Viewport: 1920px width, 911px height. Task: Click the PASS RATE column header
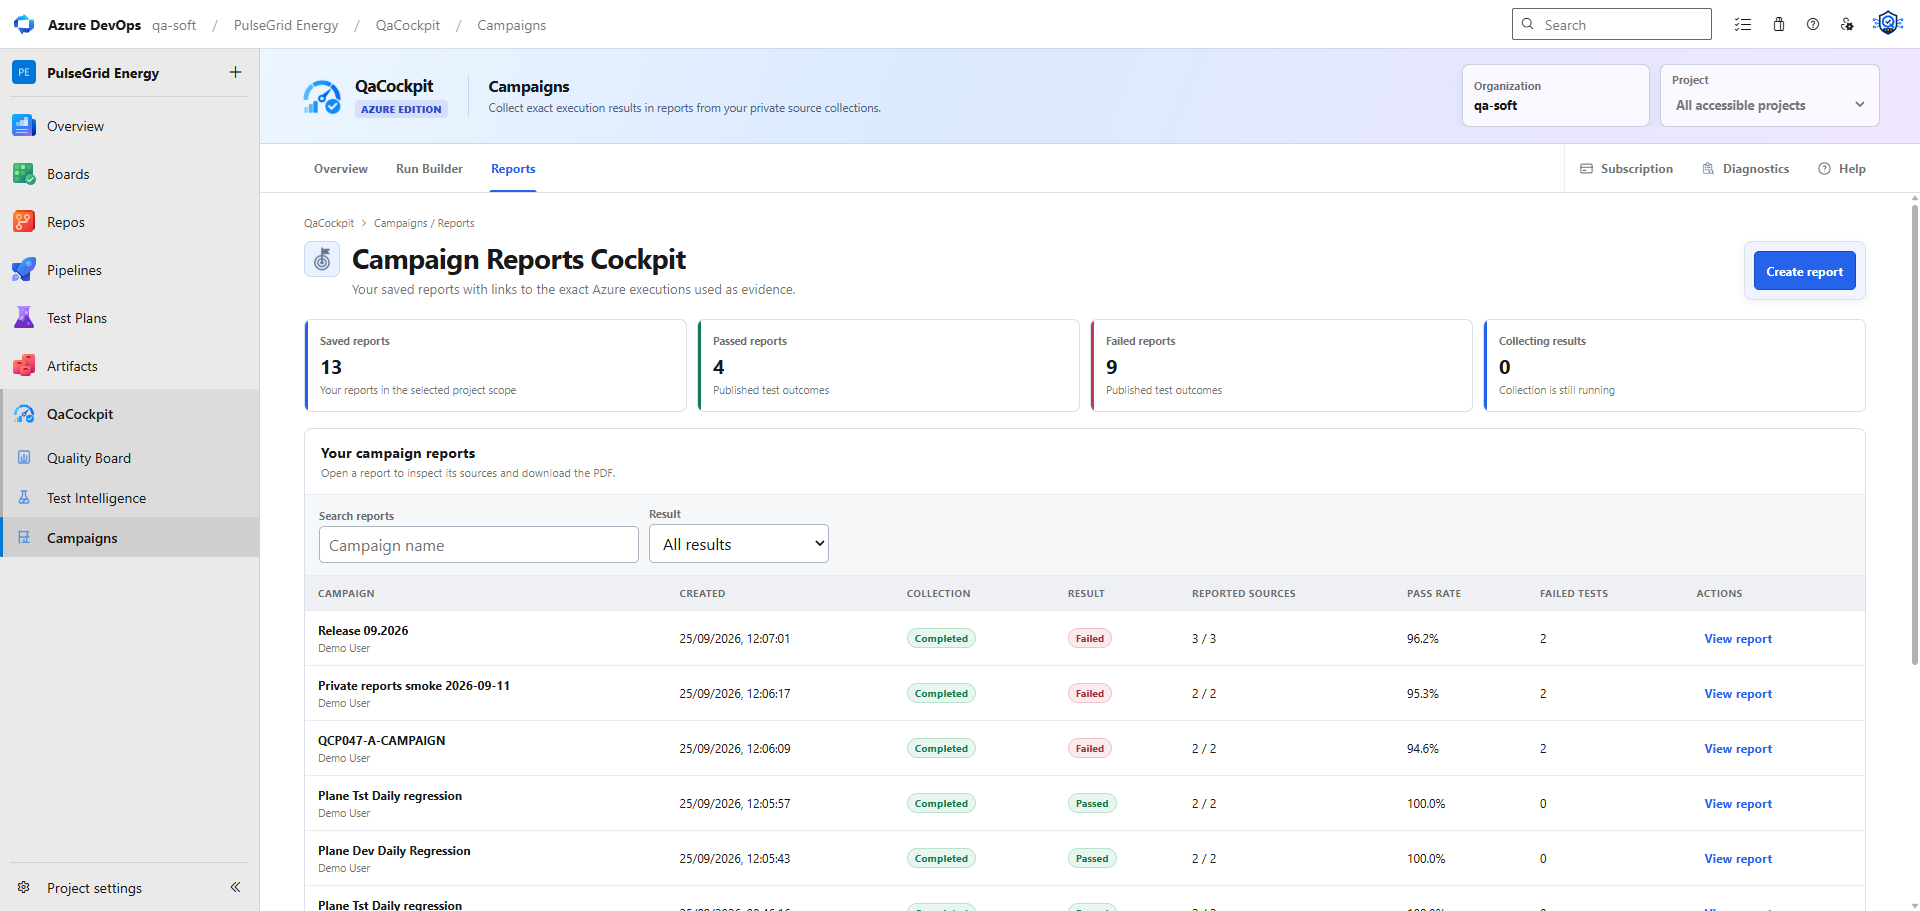1434,594
